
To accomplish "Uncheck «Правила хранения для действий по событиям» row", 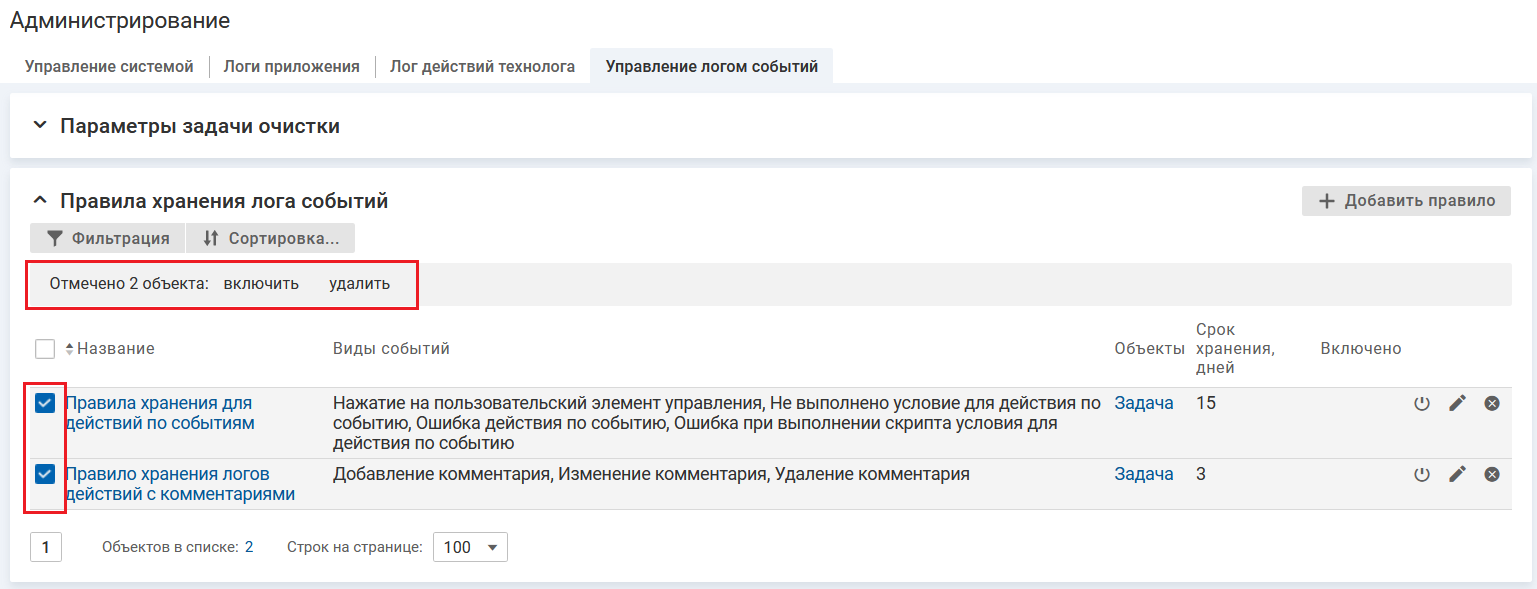I will tap(45, 404).
